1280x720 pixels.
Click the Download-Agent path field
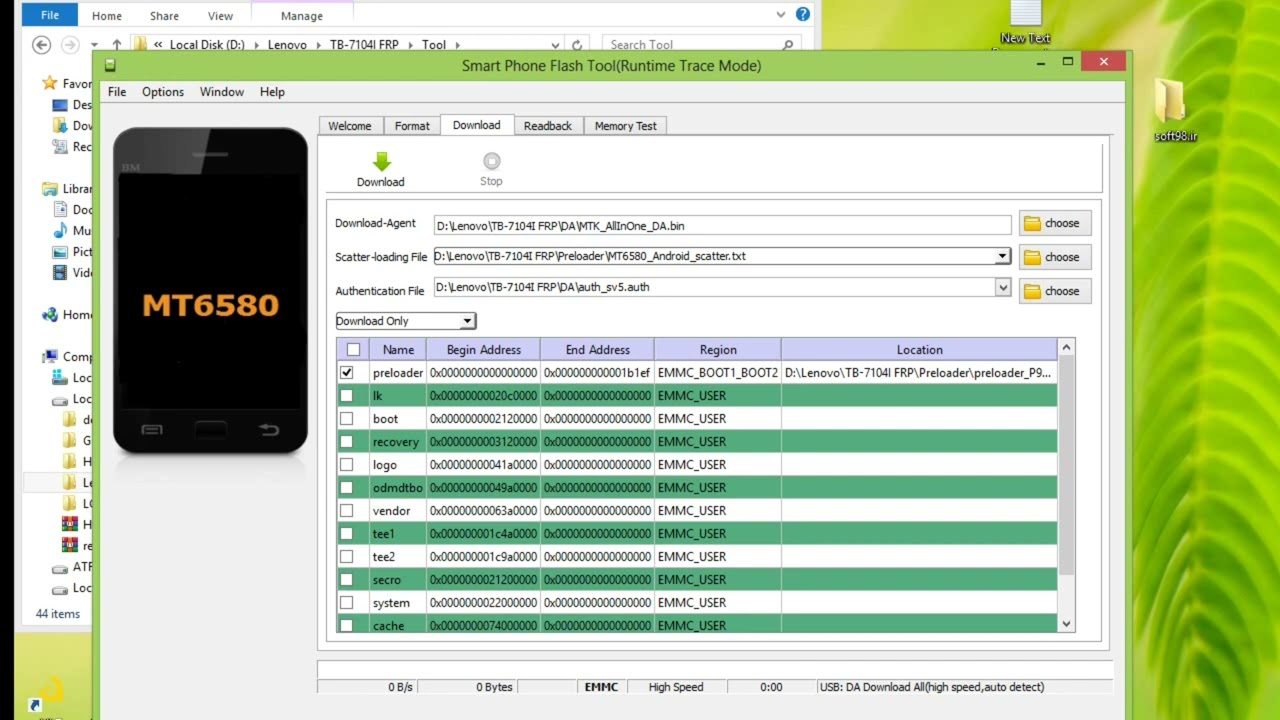coord(722,226)
